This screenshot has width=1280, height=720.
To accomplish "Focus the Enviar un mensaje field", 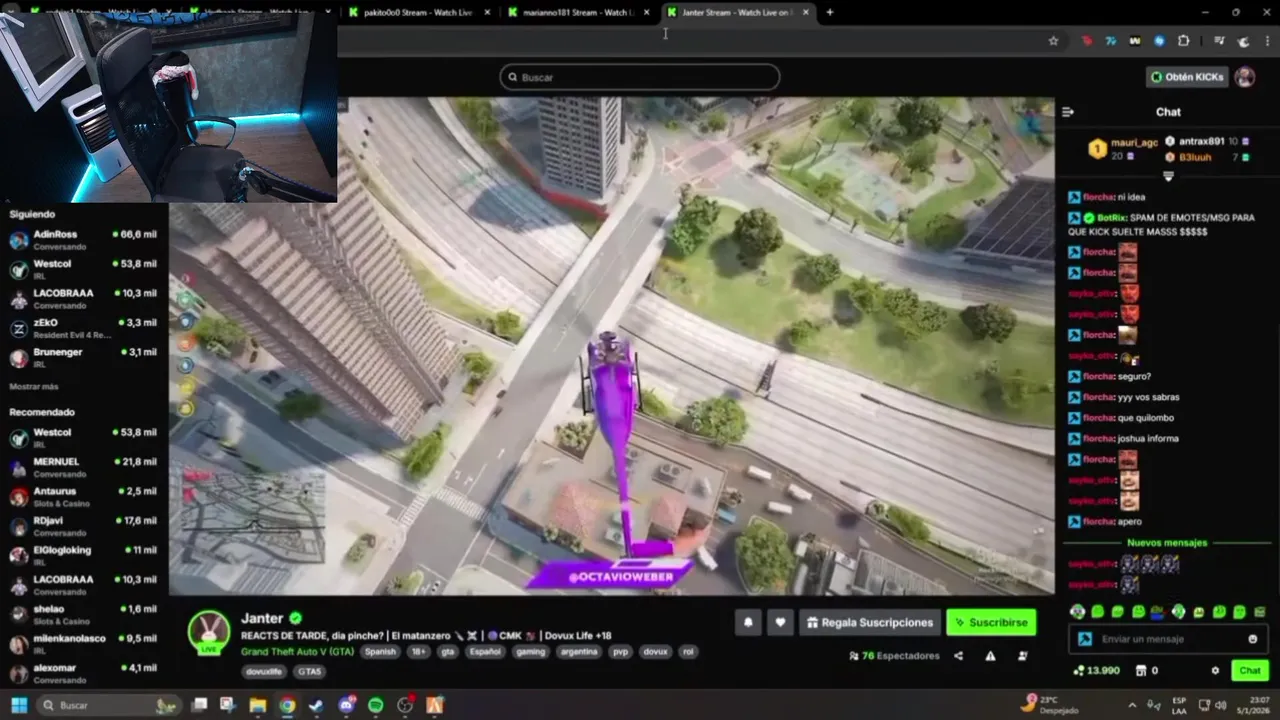I will pos(1168,639).
